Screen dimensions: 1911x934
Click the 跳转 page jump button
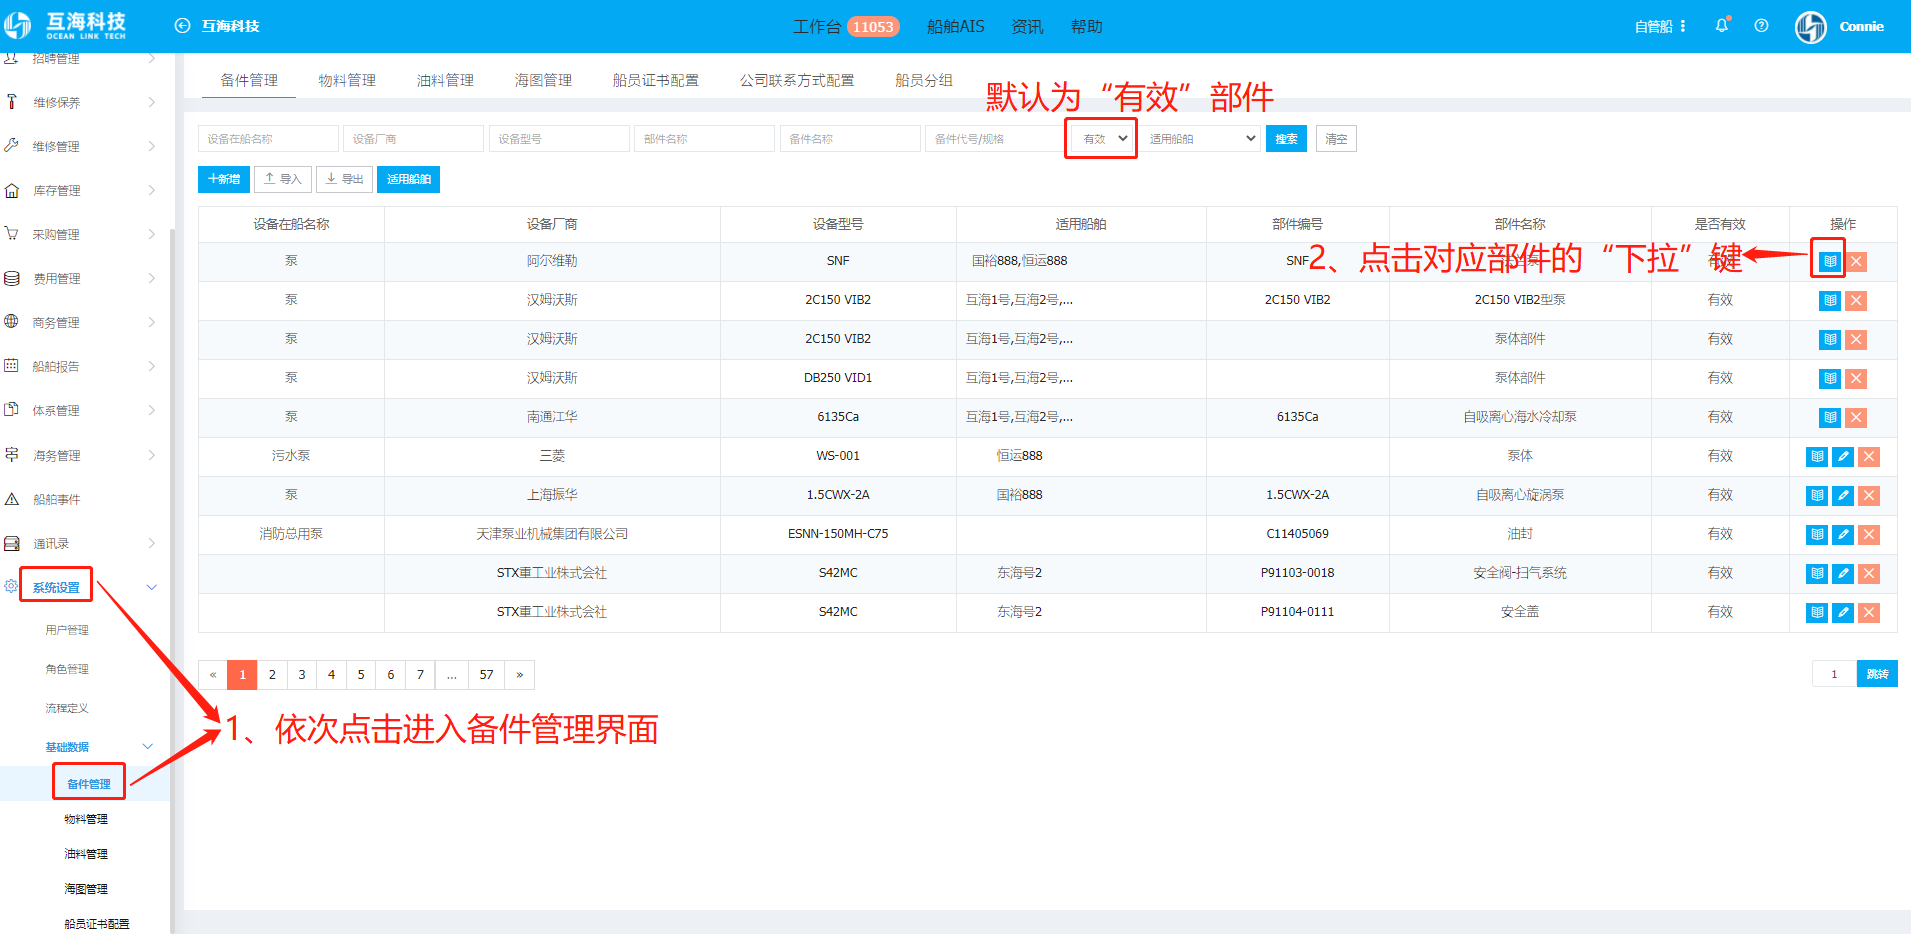[x=1877, y=674]
